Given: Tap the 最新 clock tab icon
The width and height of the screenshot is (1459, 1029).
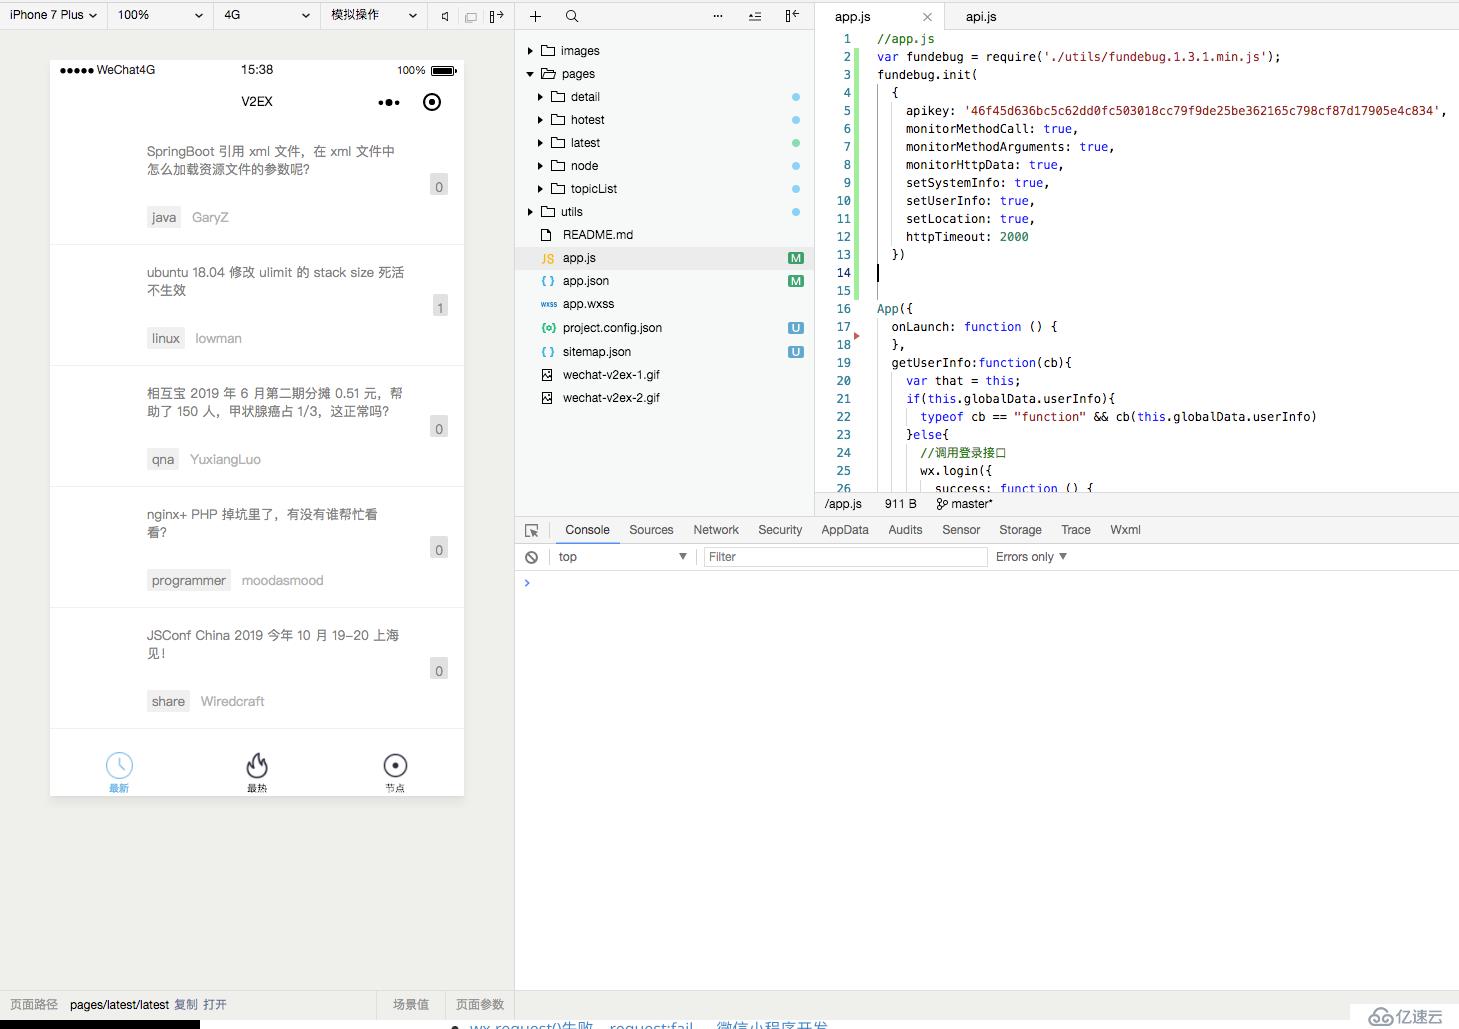Looking at the screenshot, I should click(119, 766).
